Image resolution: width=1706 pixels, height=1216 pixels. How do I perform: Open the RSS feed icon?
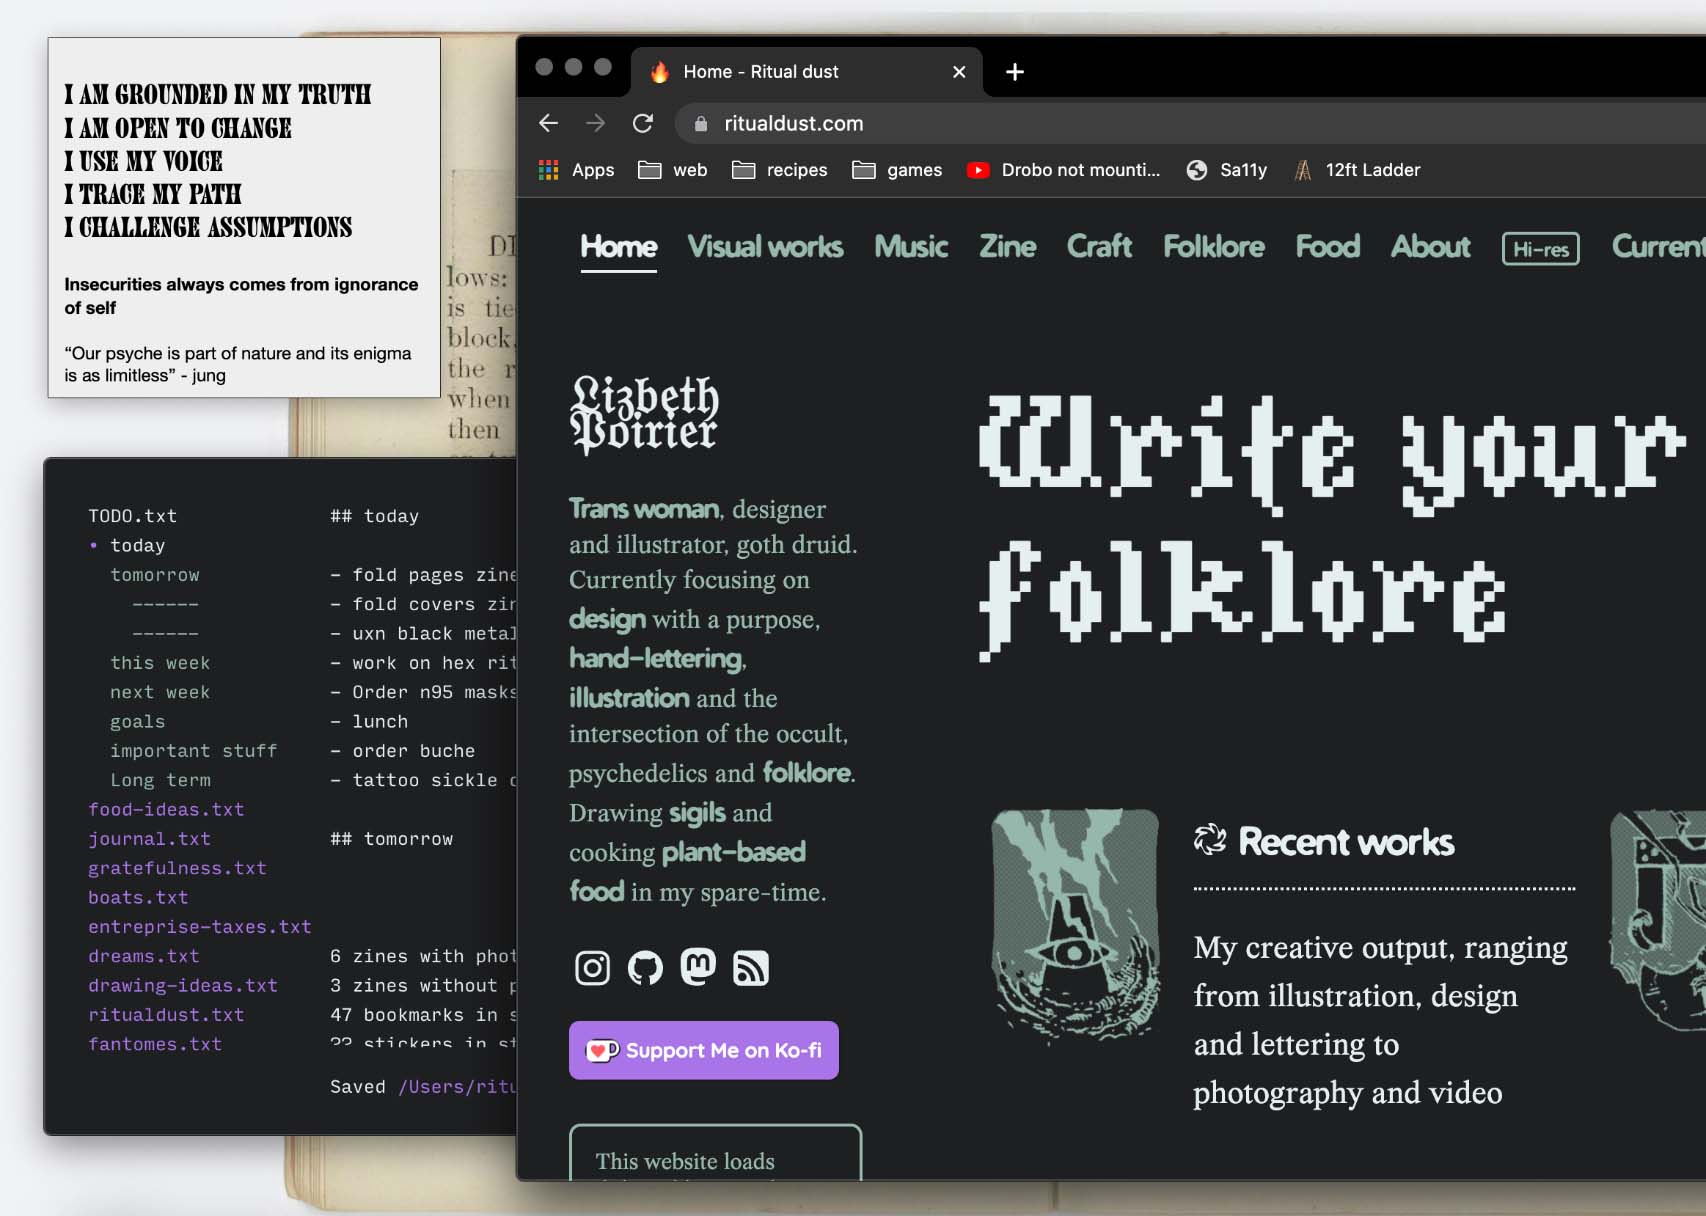click(x=751, y=968)
